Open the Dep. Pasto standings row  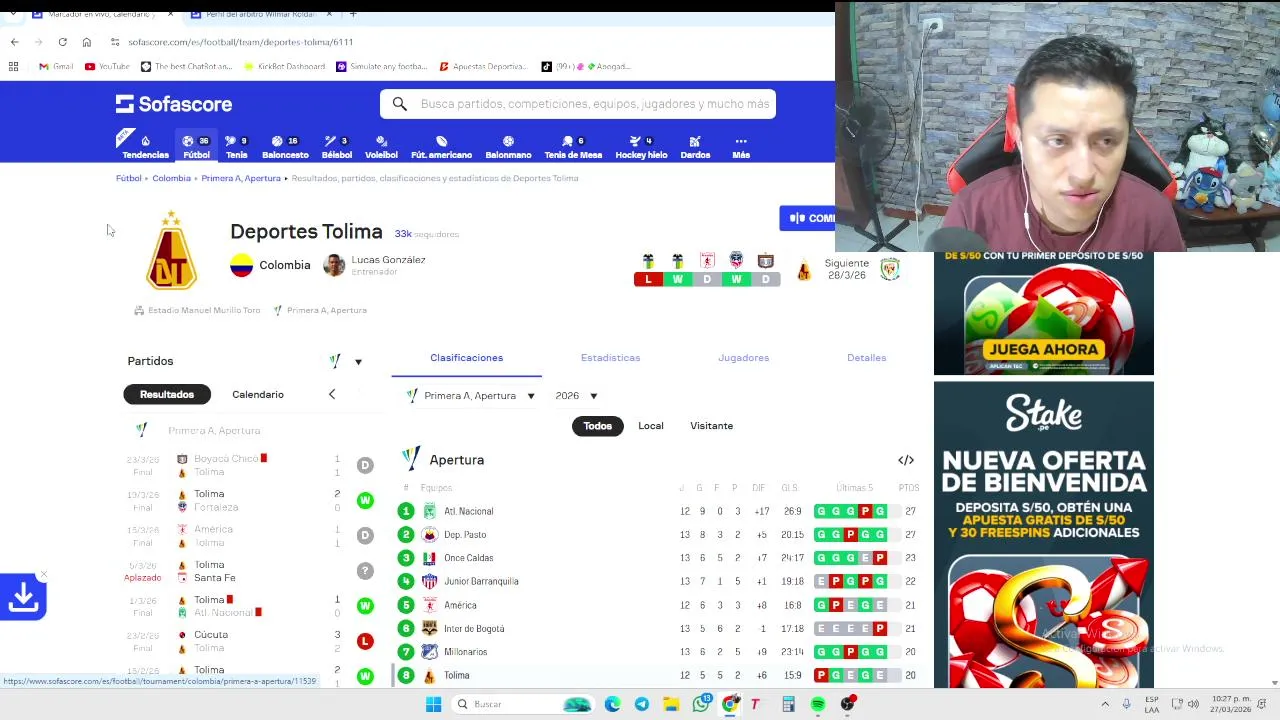tap(659, 535)
